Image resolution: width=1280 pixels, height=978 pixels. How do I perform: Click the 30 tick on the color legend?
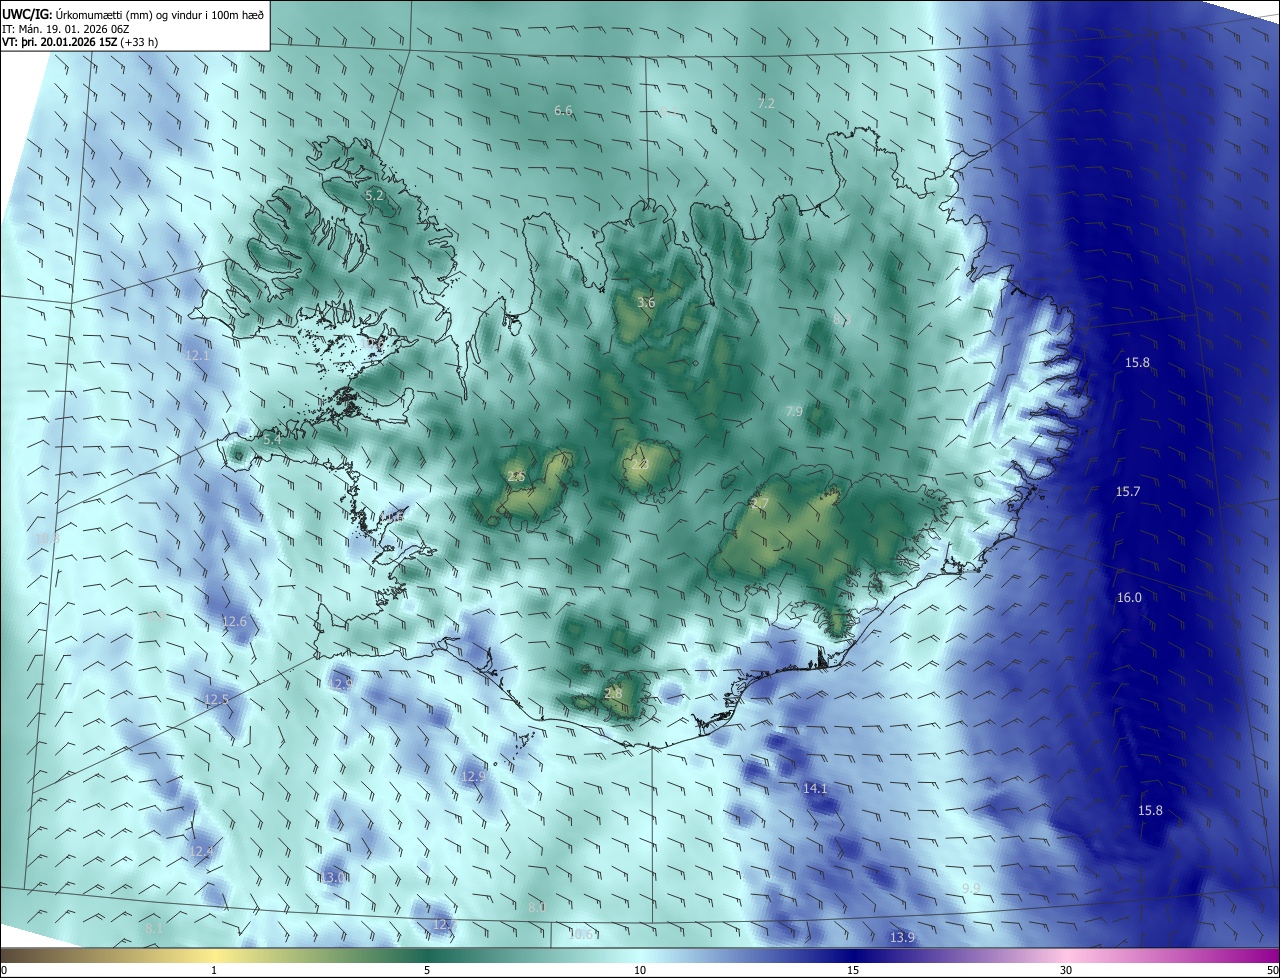click(1066, 970)
